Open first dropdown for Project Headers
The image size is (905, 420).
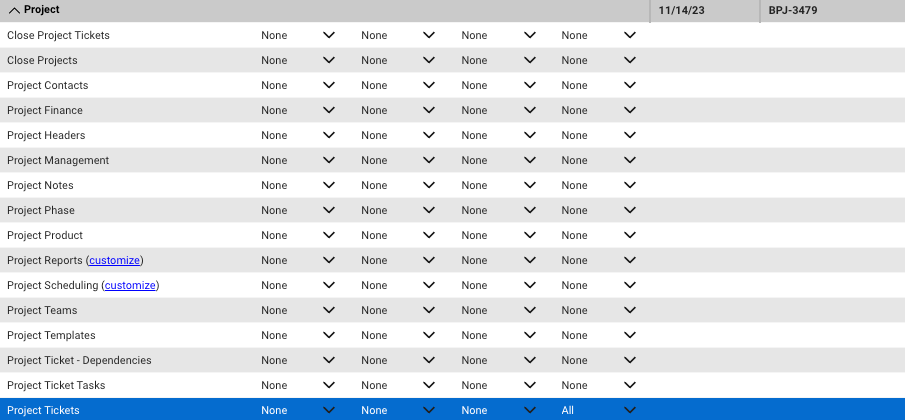pyautogui.click(x=298, y=135)
